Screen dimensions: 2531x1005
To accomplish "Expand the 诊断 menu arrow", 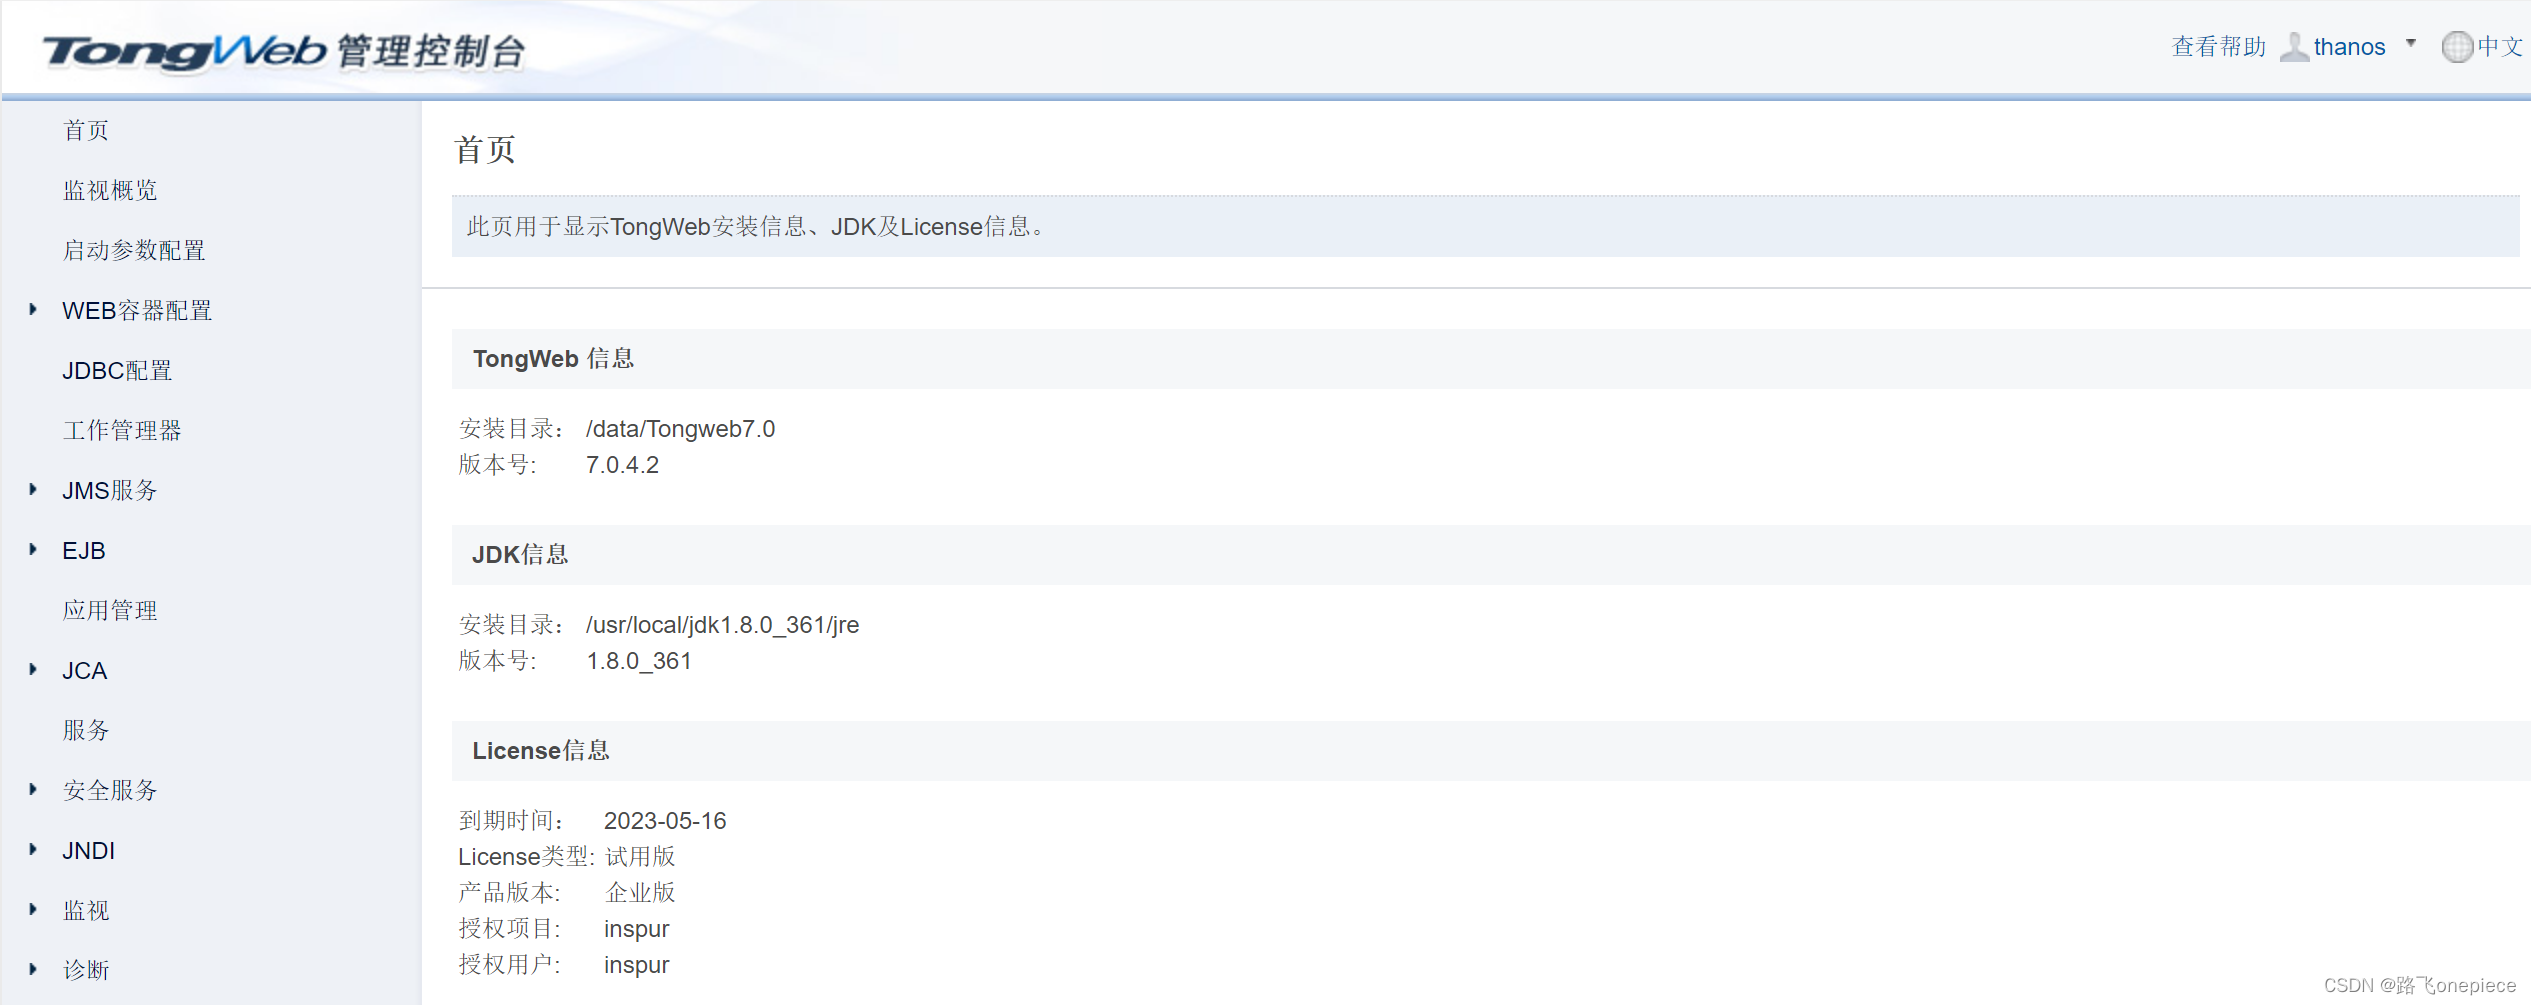I will click(x=33, y=970).
